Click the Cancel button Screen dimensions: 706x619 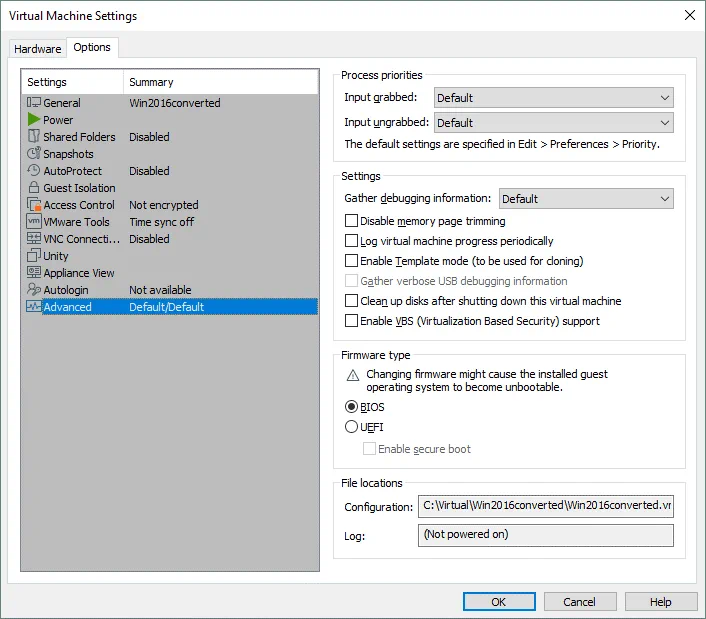tap(579, 602)
